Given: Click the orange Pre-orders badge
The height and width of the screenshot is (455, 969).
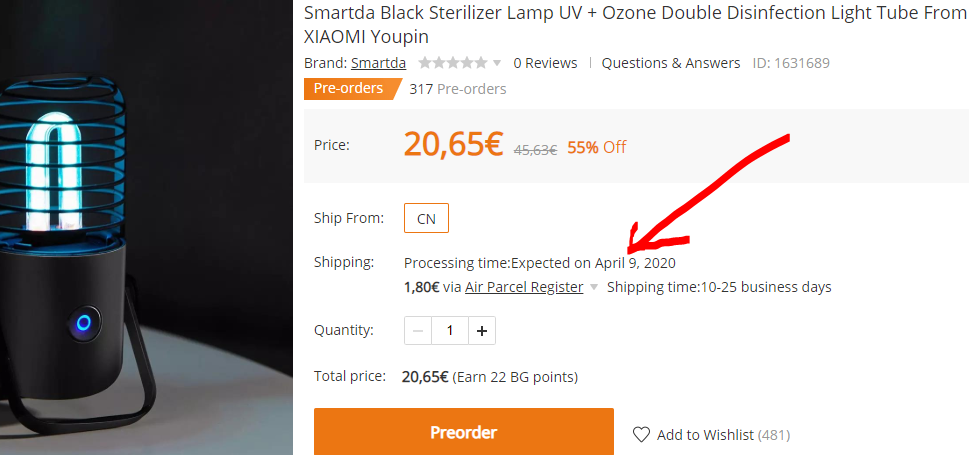Looking at the screenshot, I should 348,88.
